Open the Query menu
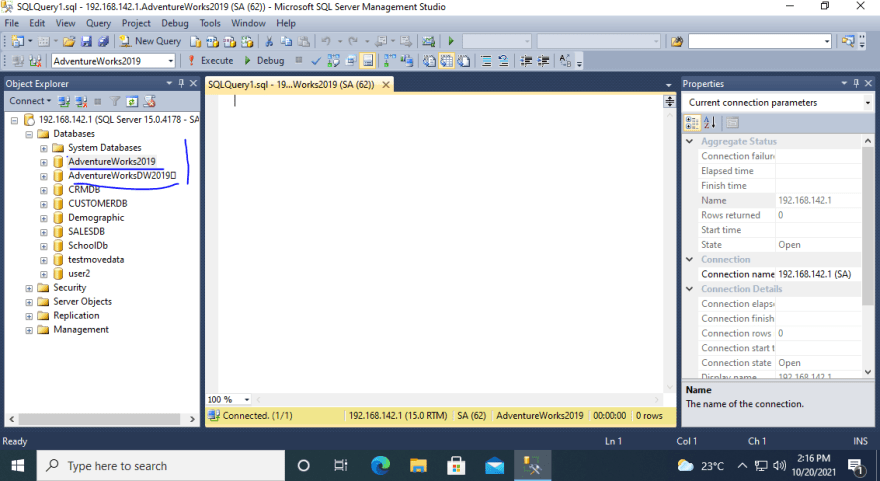 click(x=98, y=23)
